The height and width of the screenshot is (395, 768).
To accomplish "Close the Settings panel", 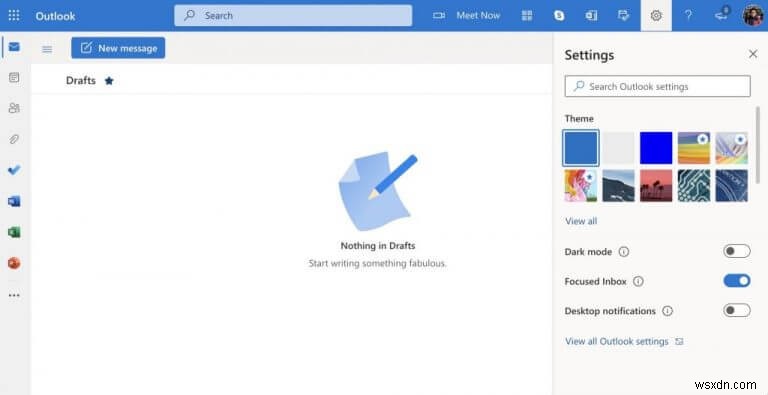I will tap(753, 54).
